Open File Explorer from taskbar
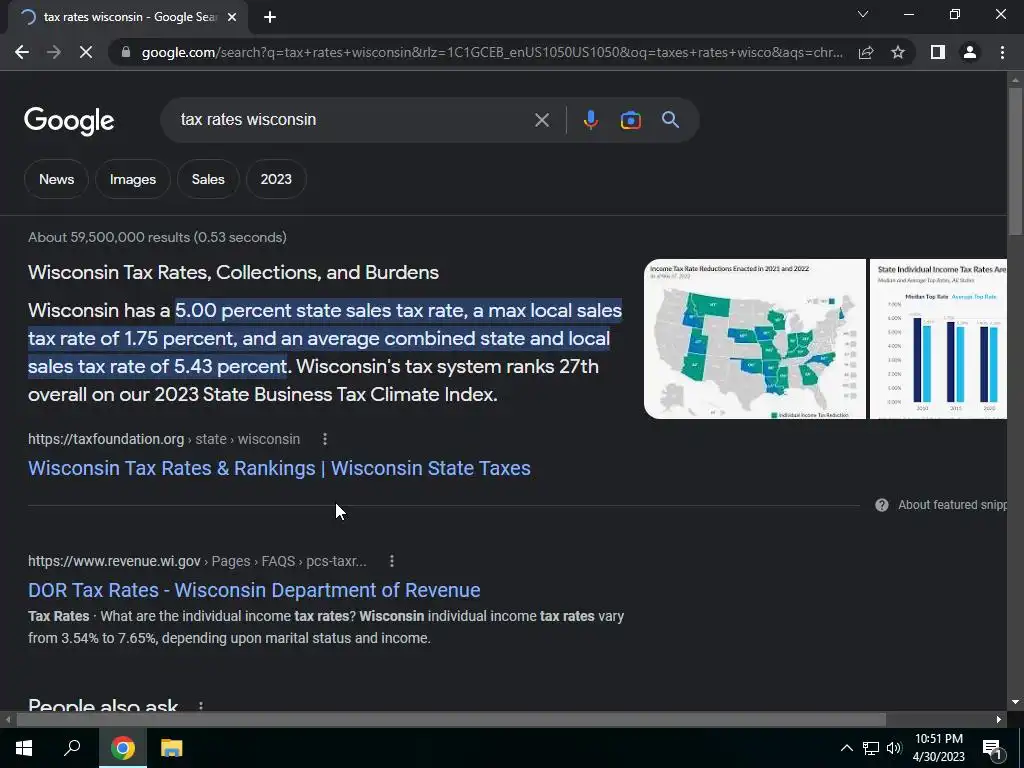The height and width of the screenshot is (768, 1024). (x=172, y=748)
